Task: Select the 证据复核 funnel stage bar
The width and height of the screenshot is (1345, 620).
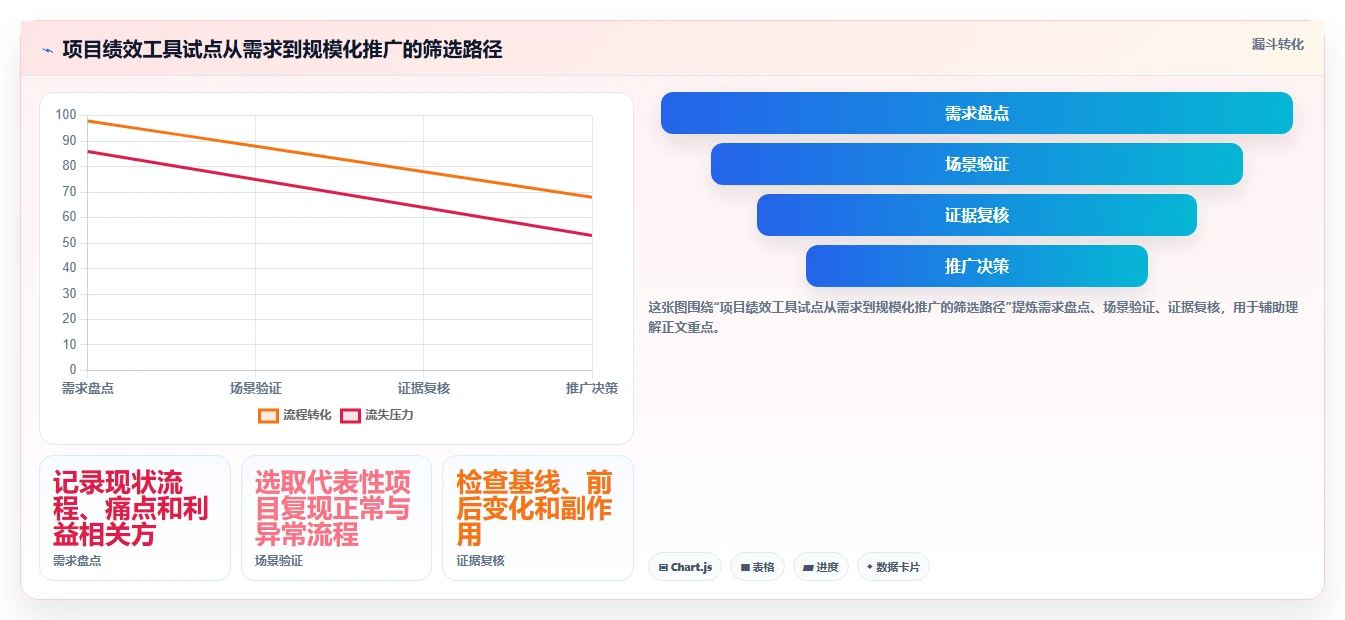Action: pyautogui.click(x=976, y=215)
